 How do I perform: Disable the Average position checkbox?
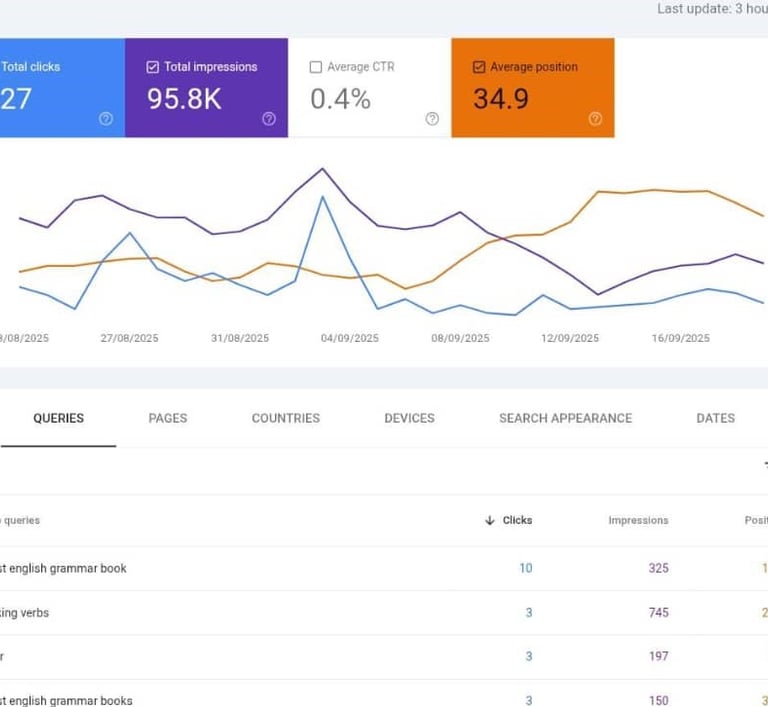click(x=479, y=67)
